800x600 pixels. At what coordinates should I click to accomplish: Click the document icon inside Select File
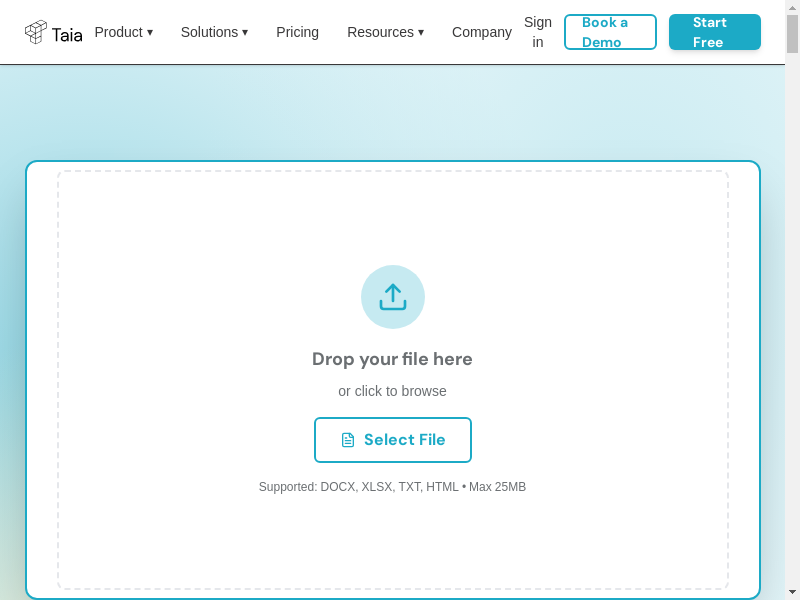(x=348, y=440)
